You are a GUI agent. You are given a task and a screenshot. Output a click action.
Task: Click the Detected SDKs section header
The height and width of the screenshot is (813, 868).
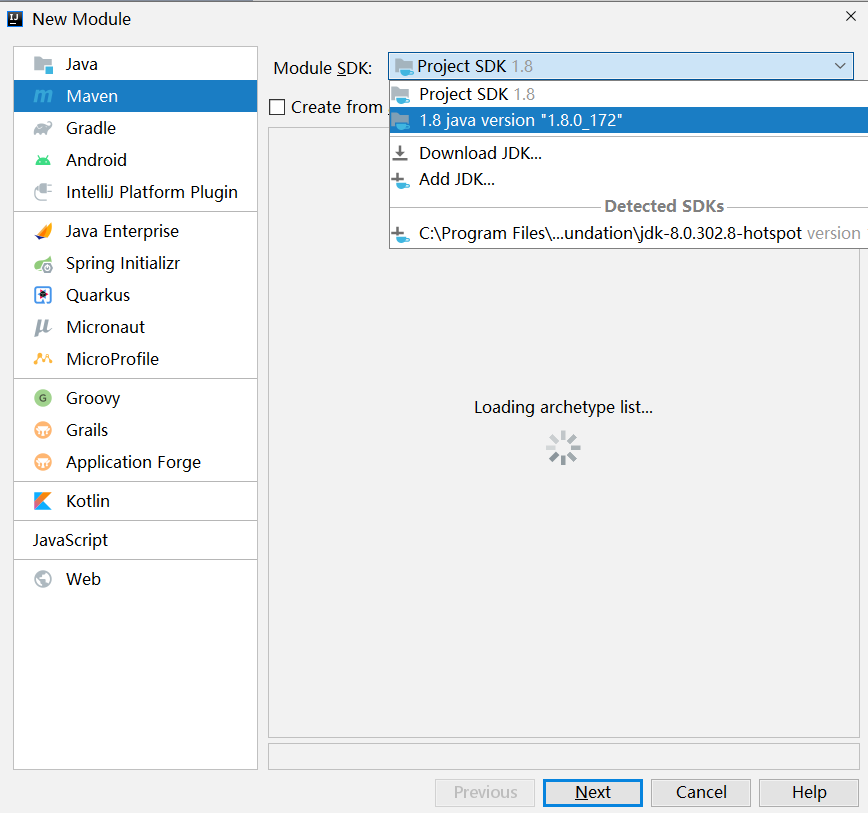coord(664,206)
